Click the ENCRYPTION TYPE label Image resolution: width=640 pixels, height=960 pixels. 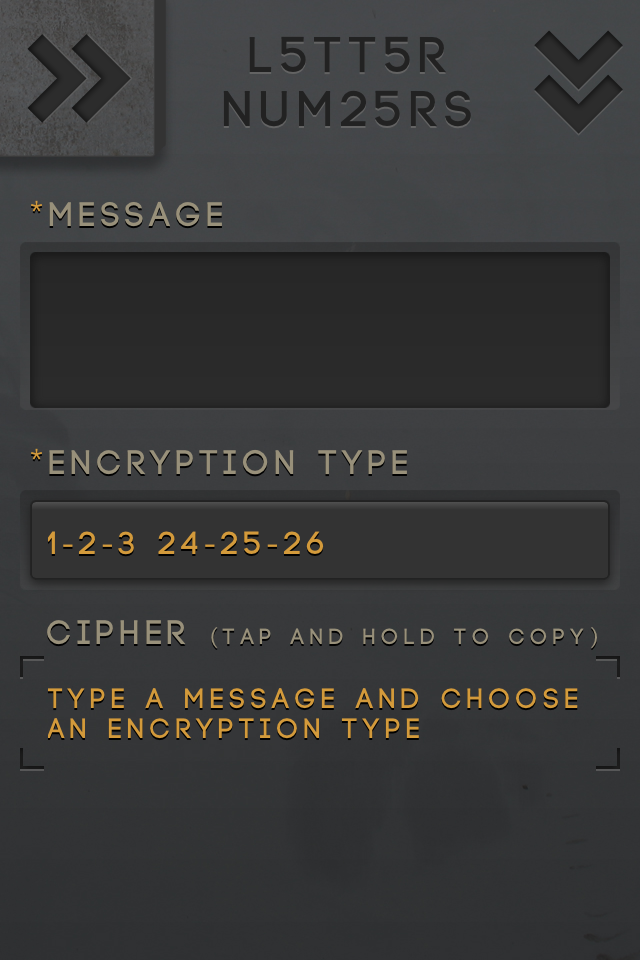[228, 463]
